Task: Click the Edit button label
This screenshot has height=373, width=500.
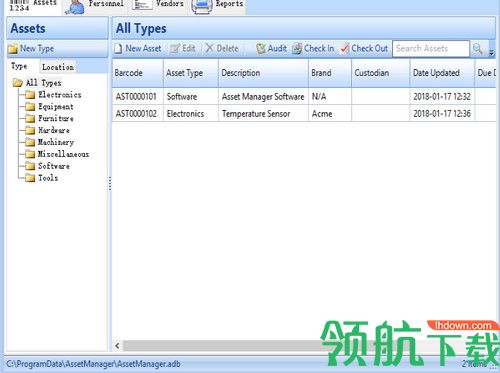Action: click(189, 49)
